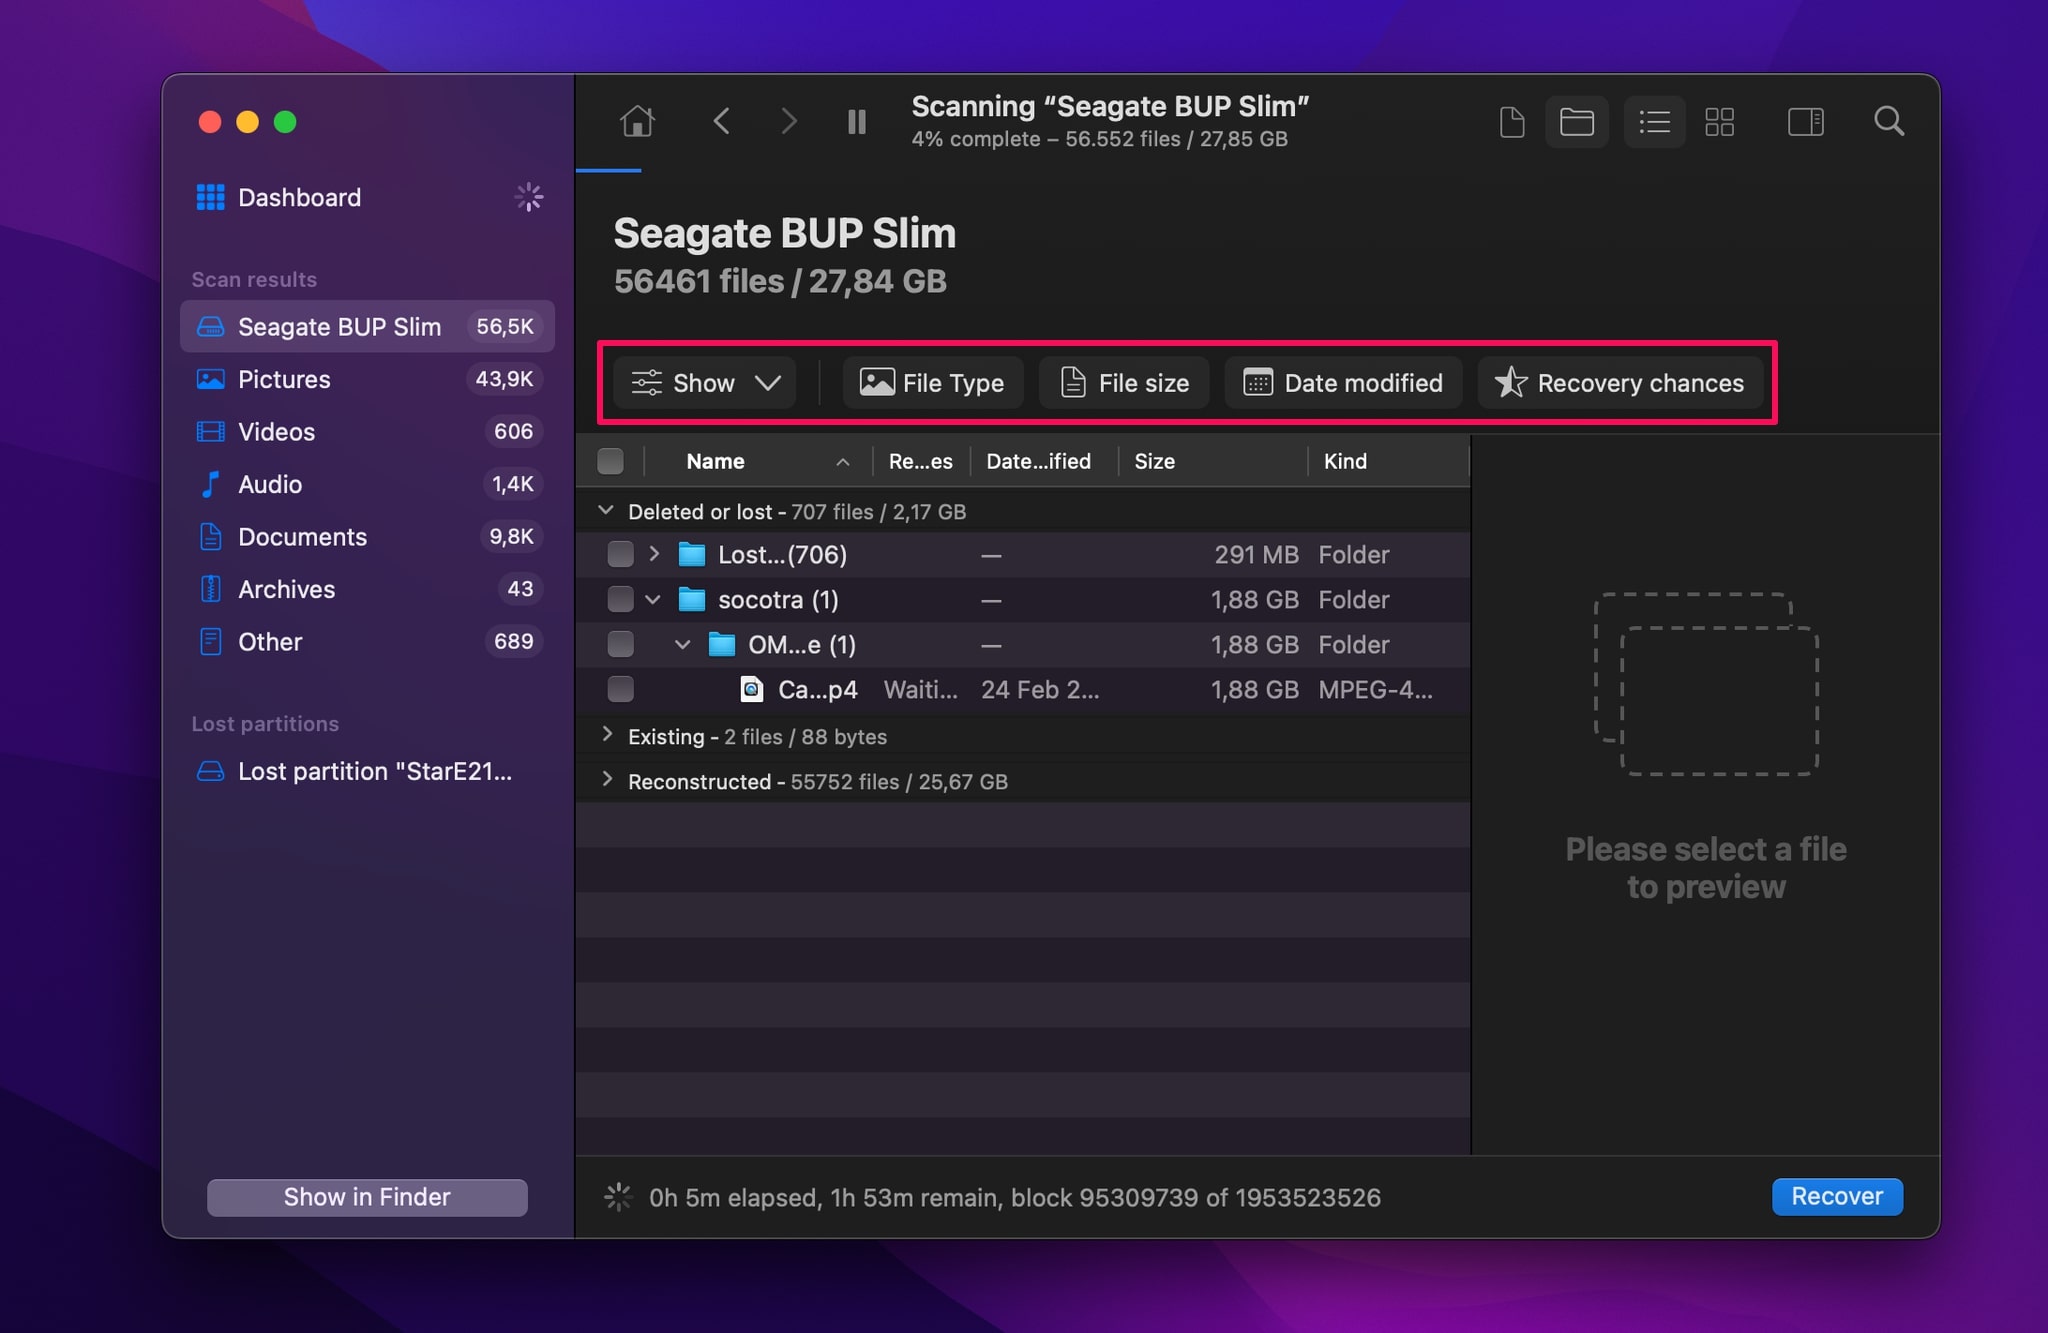Go back with left arrow

[722, 122]
